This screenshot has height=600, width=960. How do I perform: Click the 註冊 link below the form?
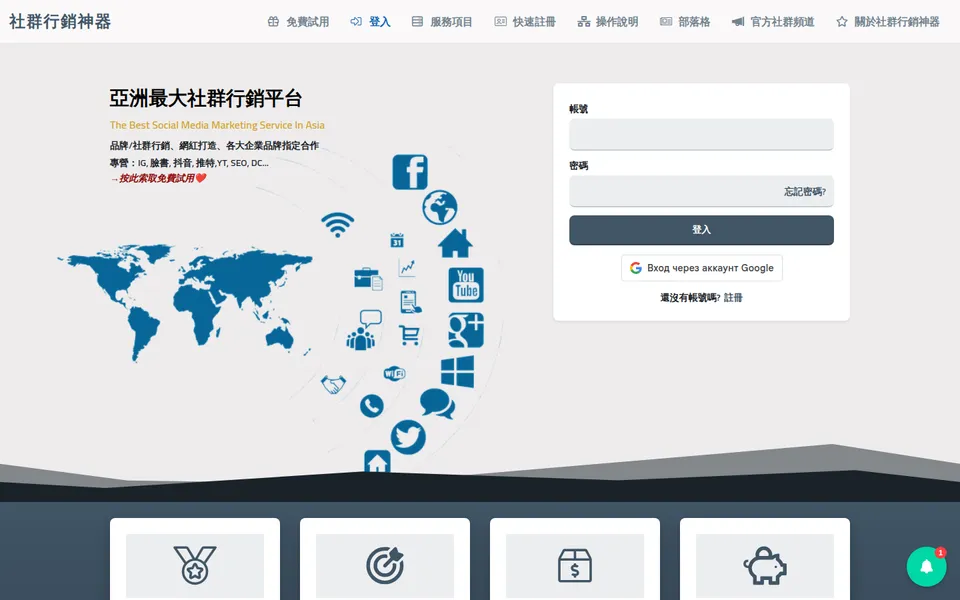733,298
